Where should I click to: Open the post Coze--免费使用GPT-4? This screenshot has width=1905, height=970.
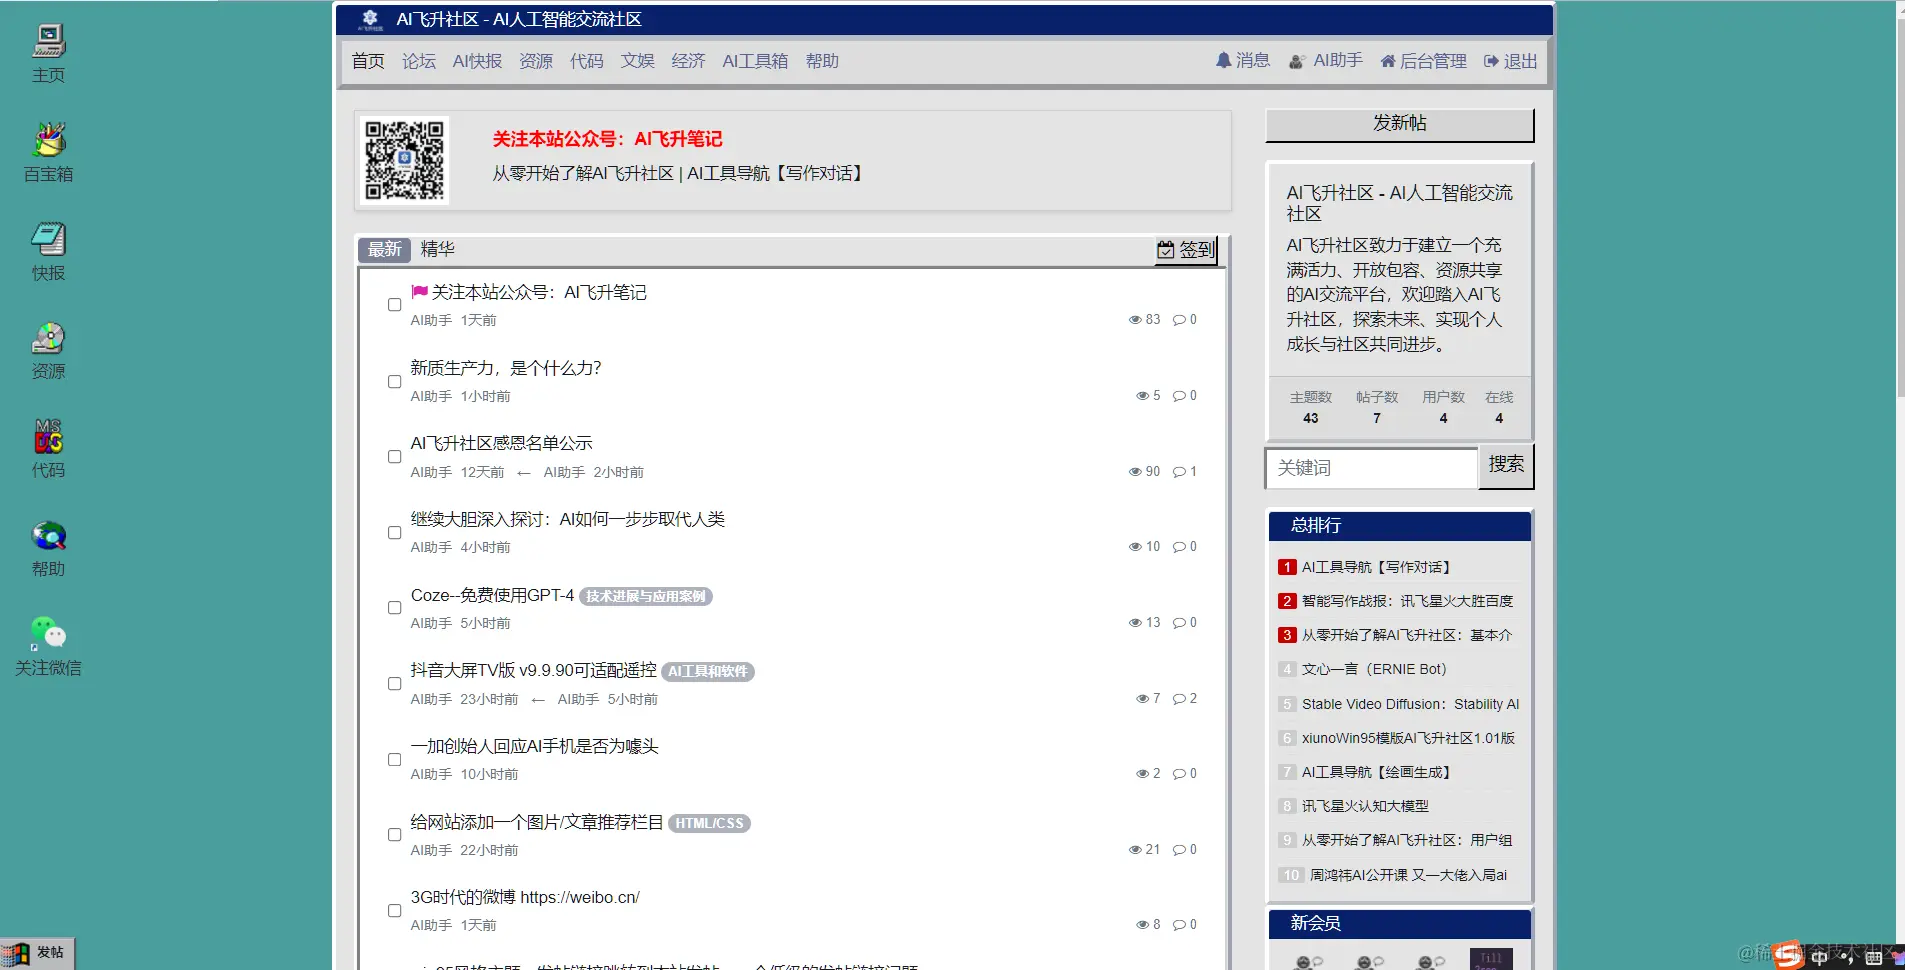(x=492, y=595)
